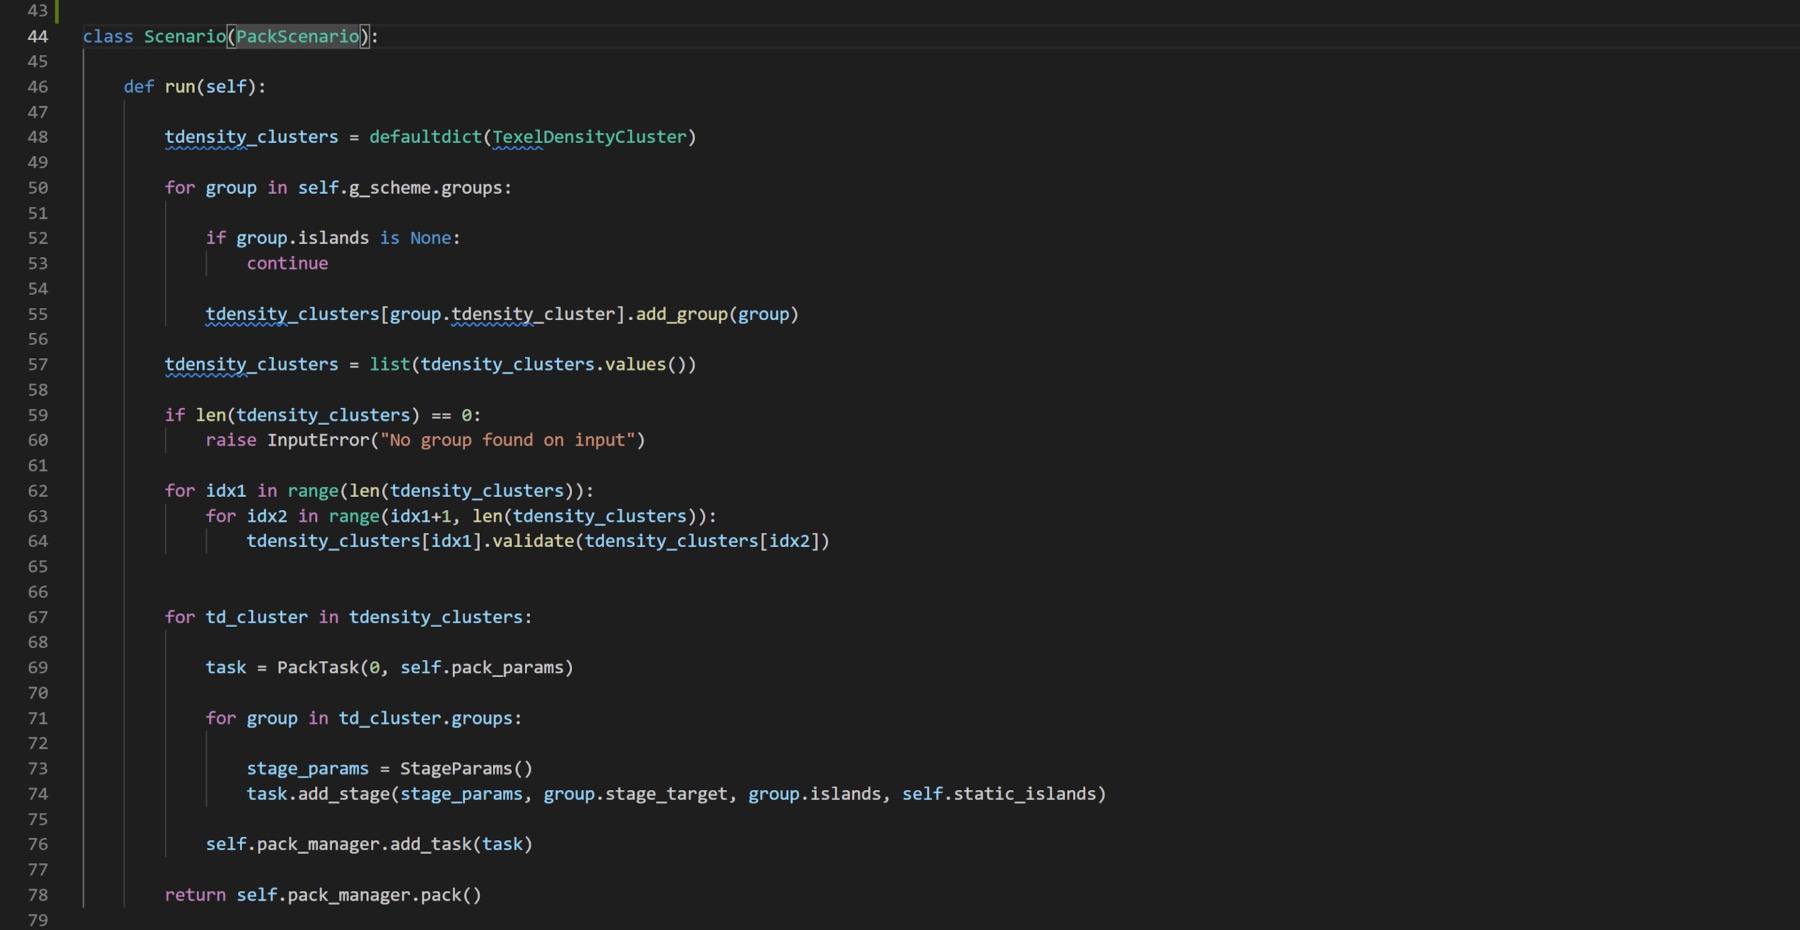Click the add_group method on line 55

[x=682, y=314]
